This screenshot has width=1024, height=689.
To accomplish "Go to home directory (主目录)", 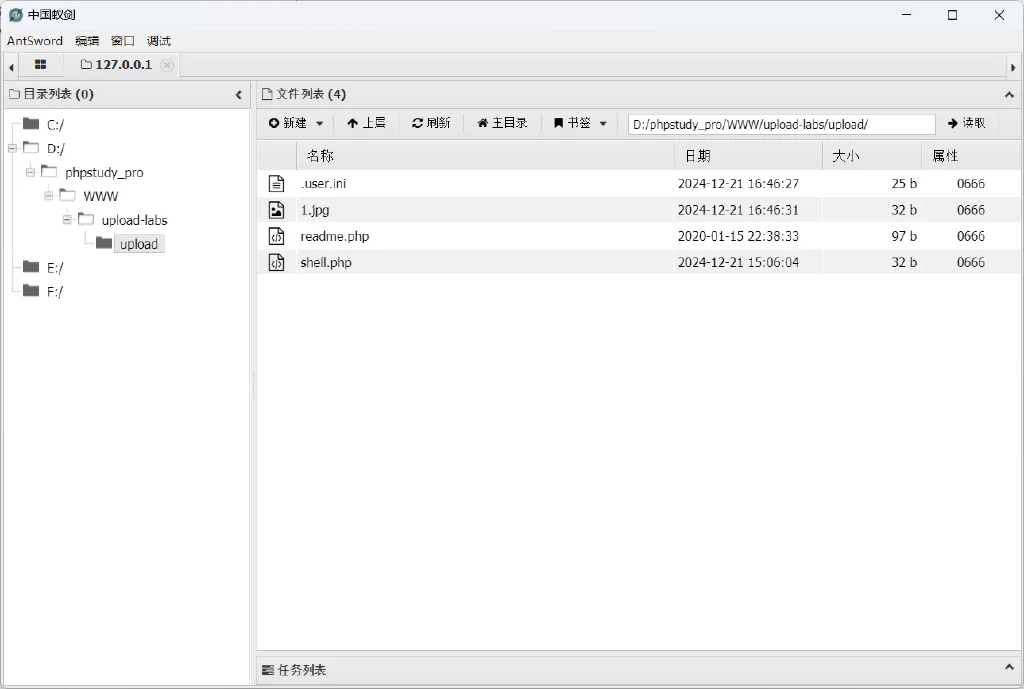I will tap(502, 123).
